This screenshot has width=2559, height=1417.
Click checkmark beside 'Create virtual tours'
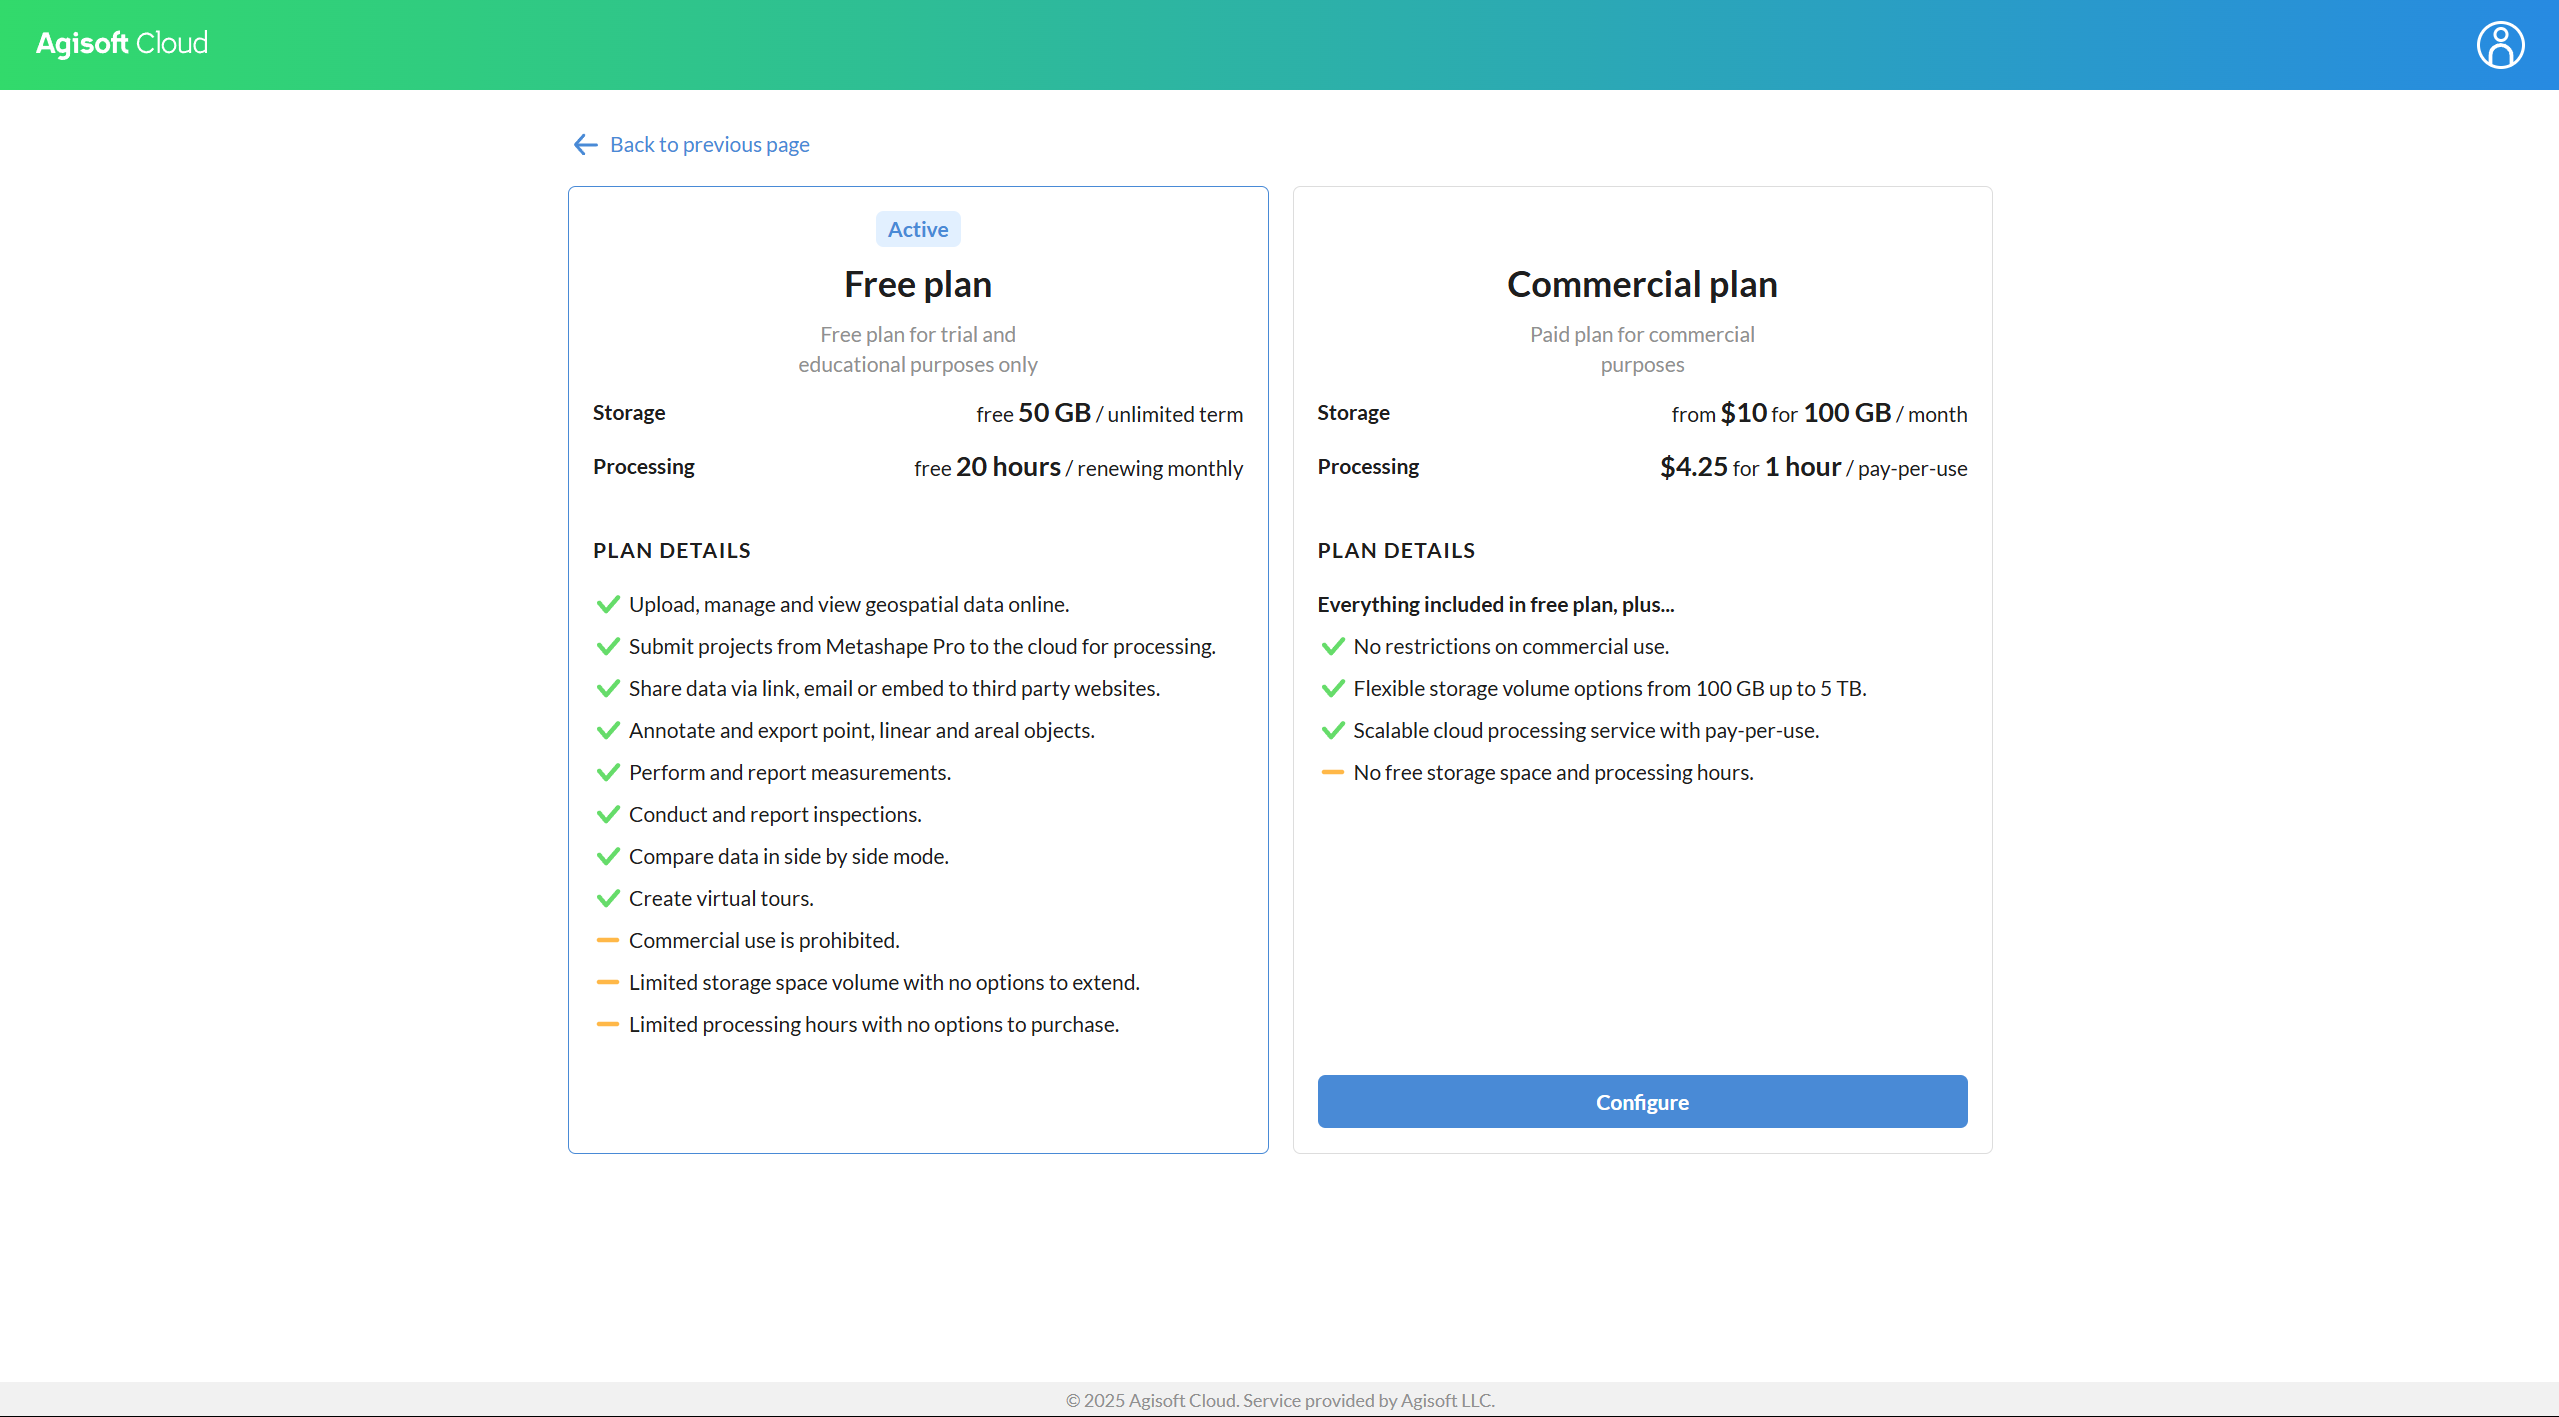[x=608, y=898]
